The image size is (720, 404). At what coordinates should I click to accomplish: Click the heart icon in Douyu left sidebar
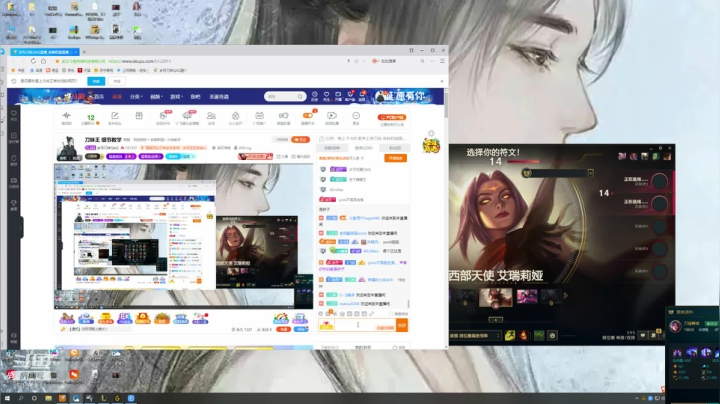[x=14, y=115]
